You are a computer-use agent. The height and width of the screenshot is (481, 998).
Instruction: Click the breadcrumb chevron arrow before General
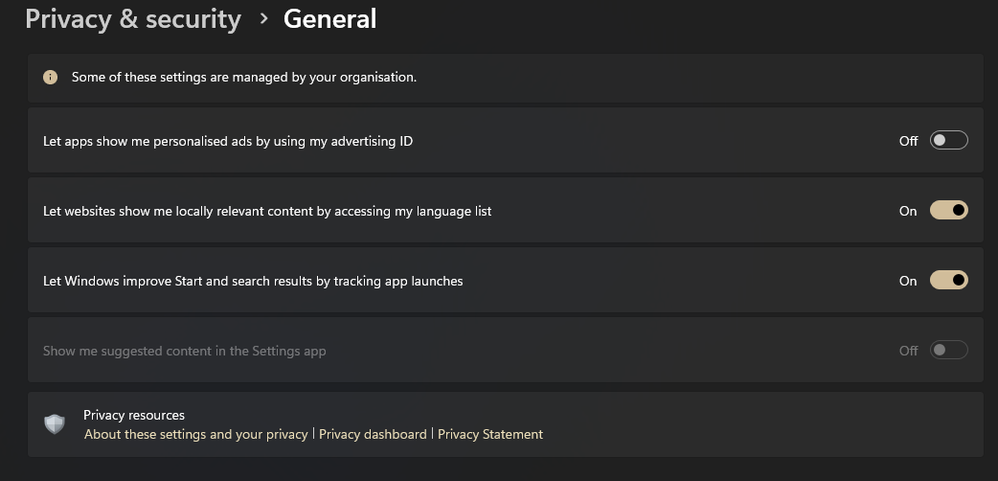point(263,19)
